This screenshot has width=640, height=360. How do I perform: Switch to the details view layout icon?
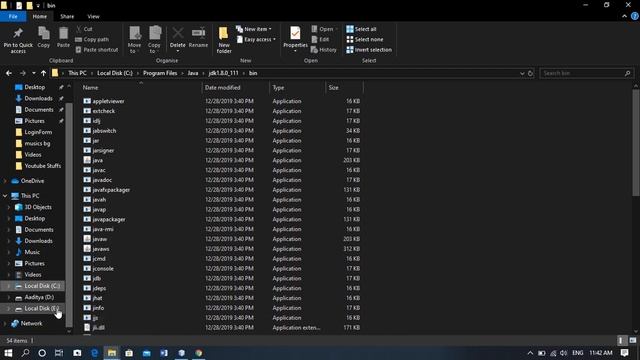tap(621, 340)
